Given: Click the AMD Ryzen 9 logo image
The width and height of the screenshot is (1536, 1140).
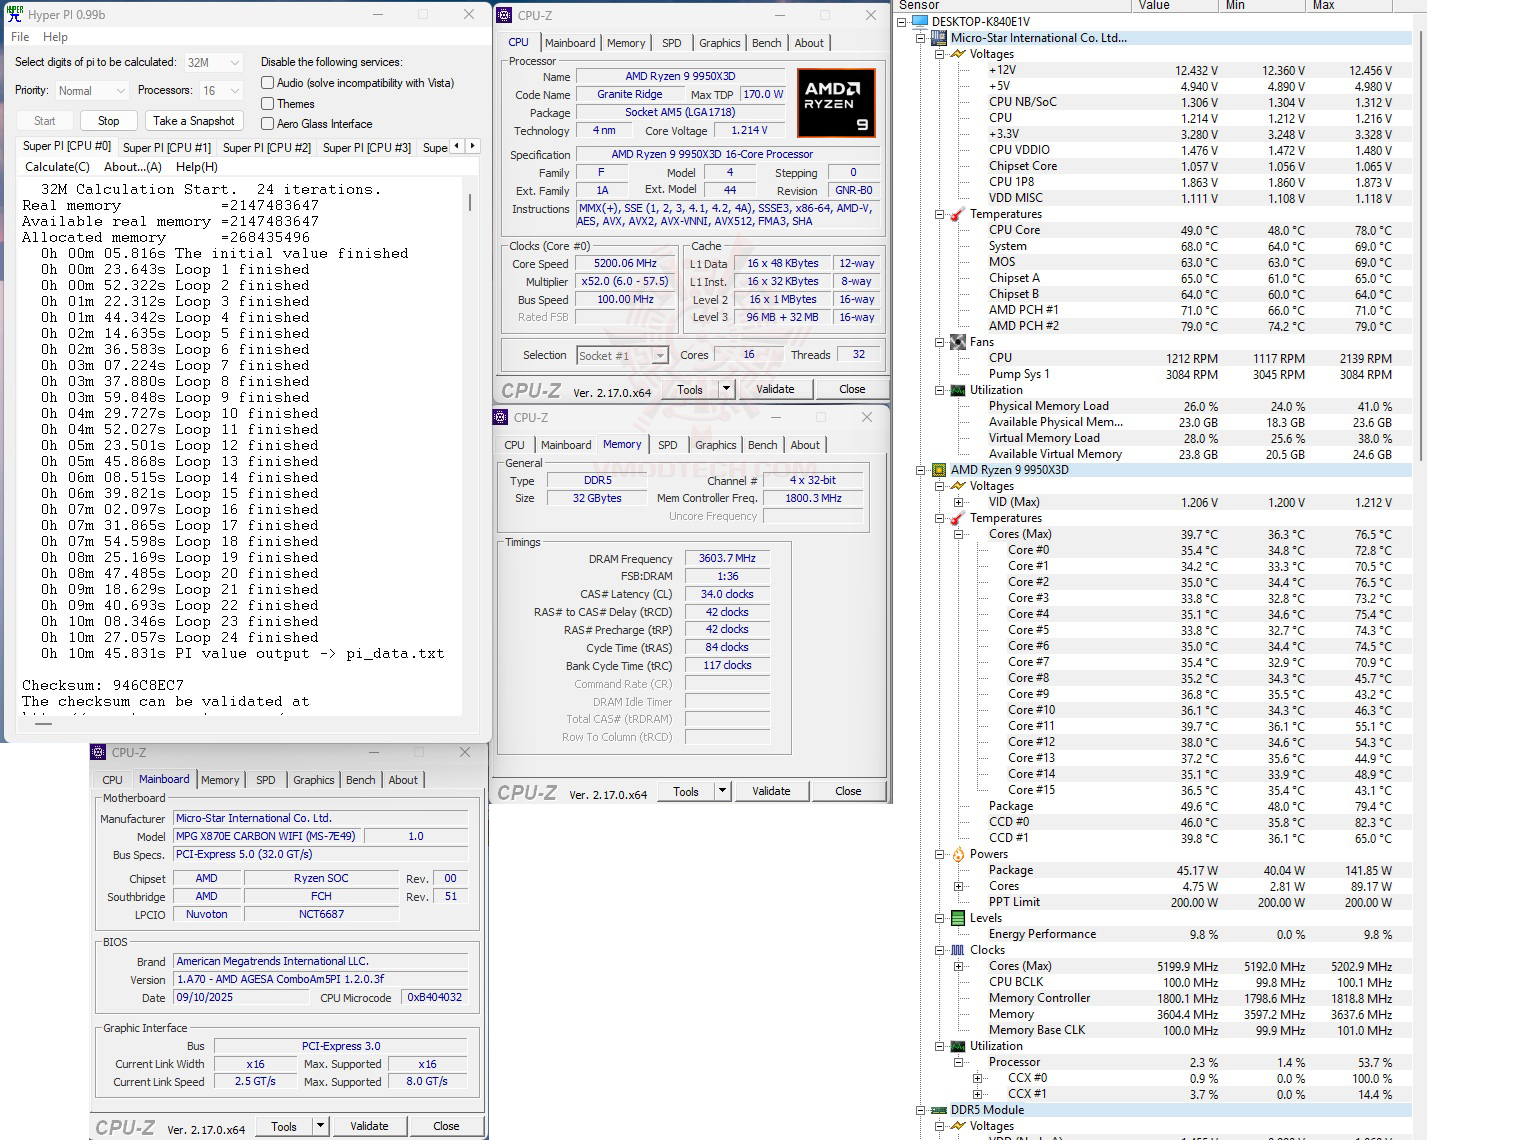Looking at the screenshot, I should coord(836,103).
